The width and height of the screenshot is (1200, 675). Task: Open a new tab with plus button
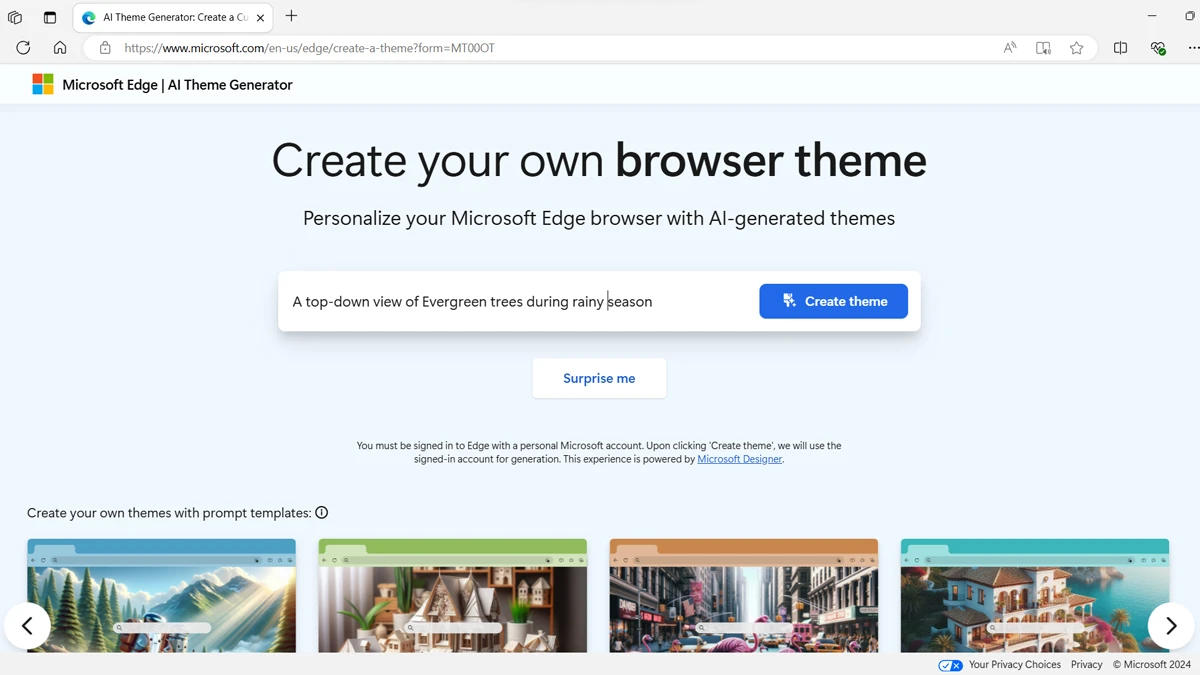[291, 16]
